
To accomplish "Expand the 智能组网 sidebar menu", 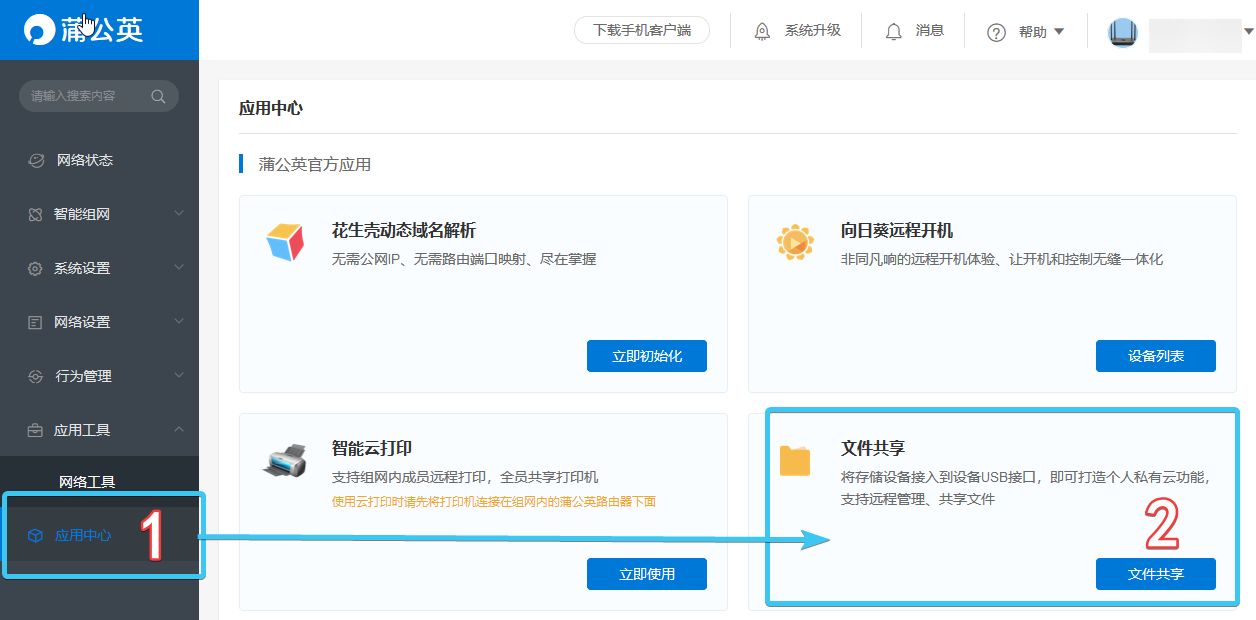I will [179, 214].
